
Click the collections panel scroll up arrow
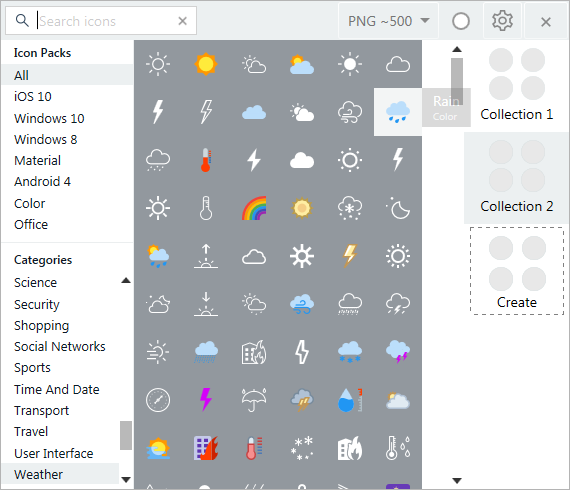[x=457, y=49]
